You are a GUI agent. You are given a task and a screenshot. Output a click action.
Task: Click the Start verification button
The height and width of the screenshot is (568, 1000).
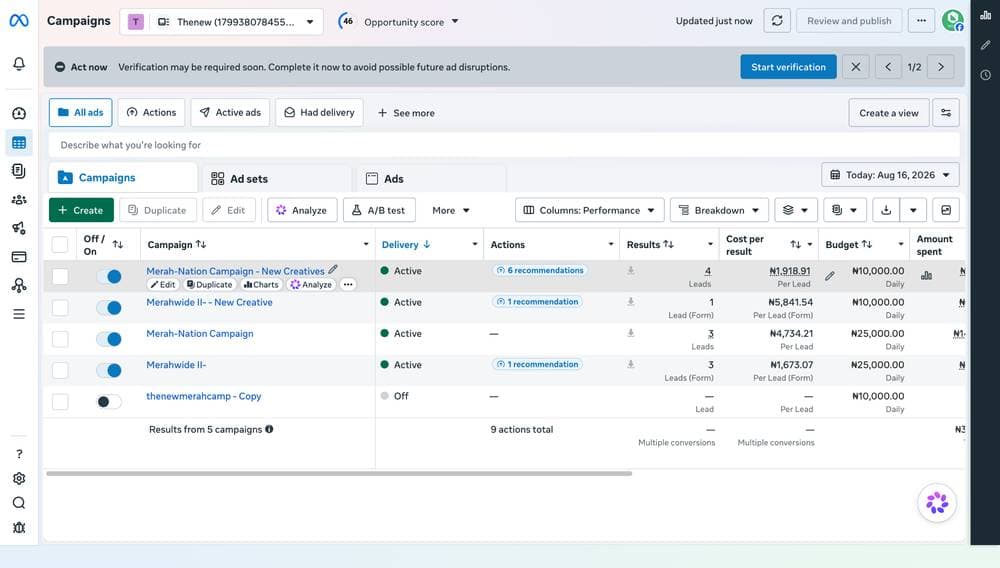click(x=788, y=66)
